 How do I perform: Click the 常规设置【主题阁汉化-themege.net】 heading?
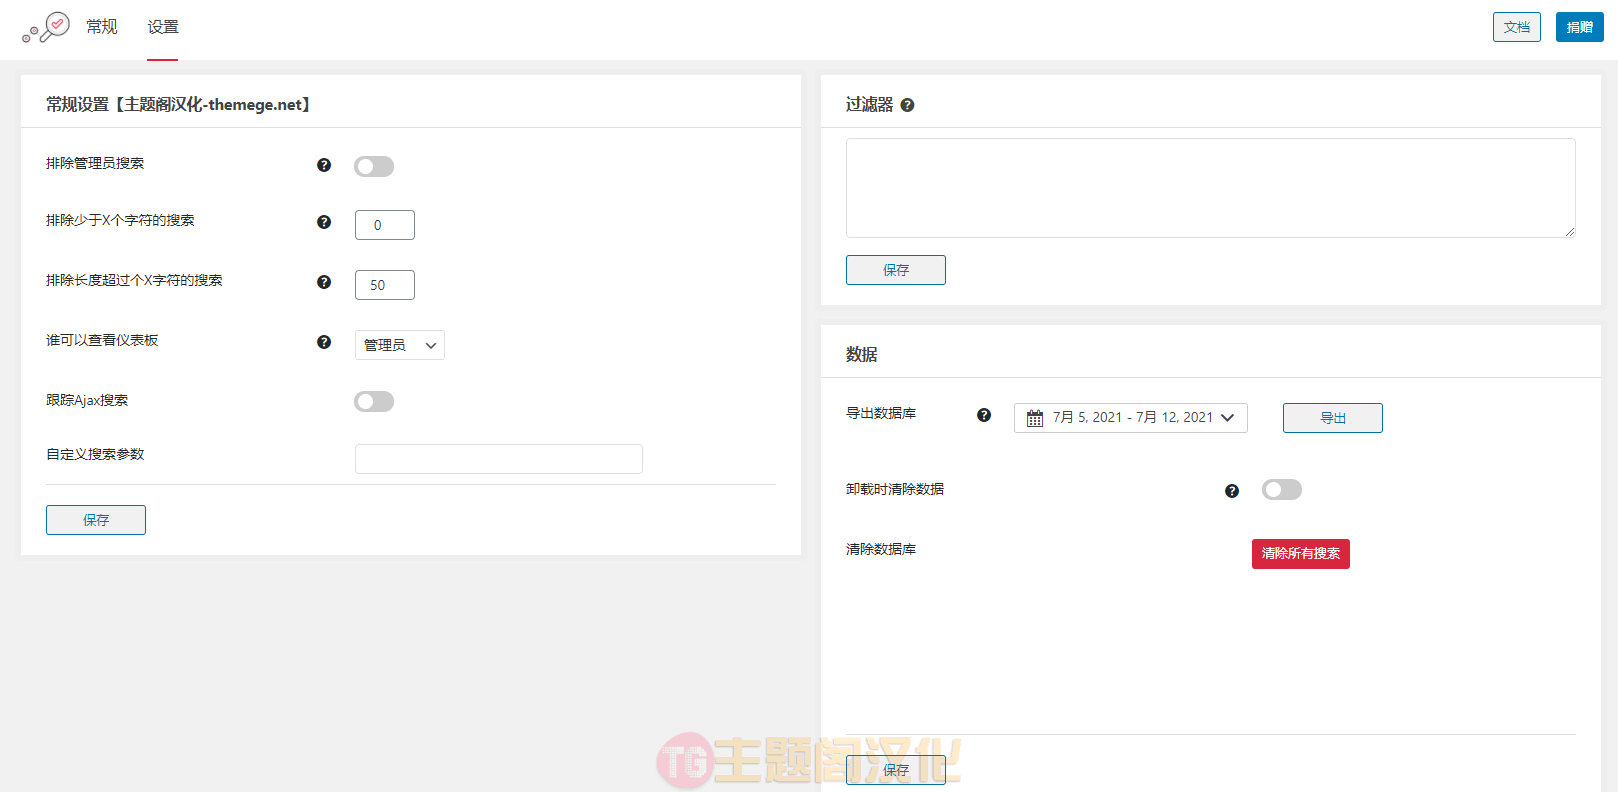click(178, 104)
